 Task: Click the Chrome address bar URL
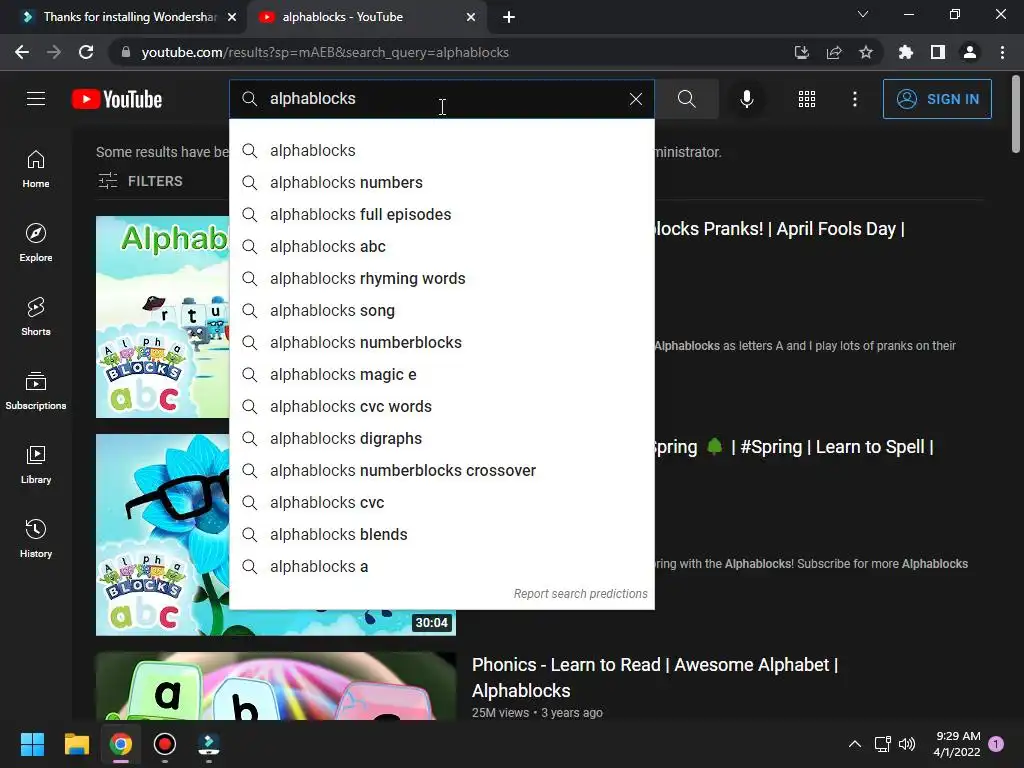point(325,52)
